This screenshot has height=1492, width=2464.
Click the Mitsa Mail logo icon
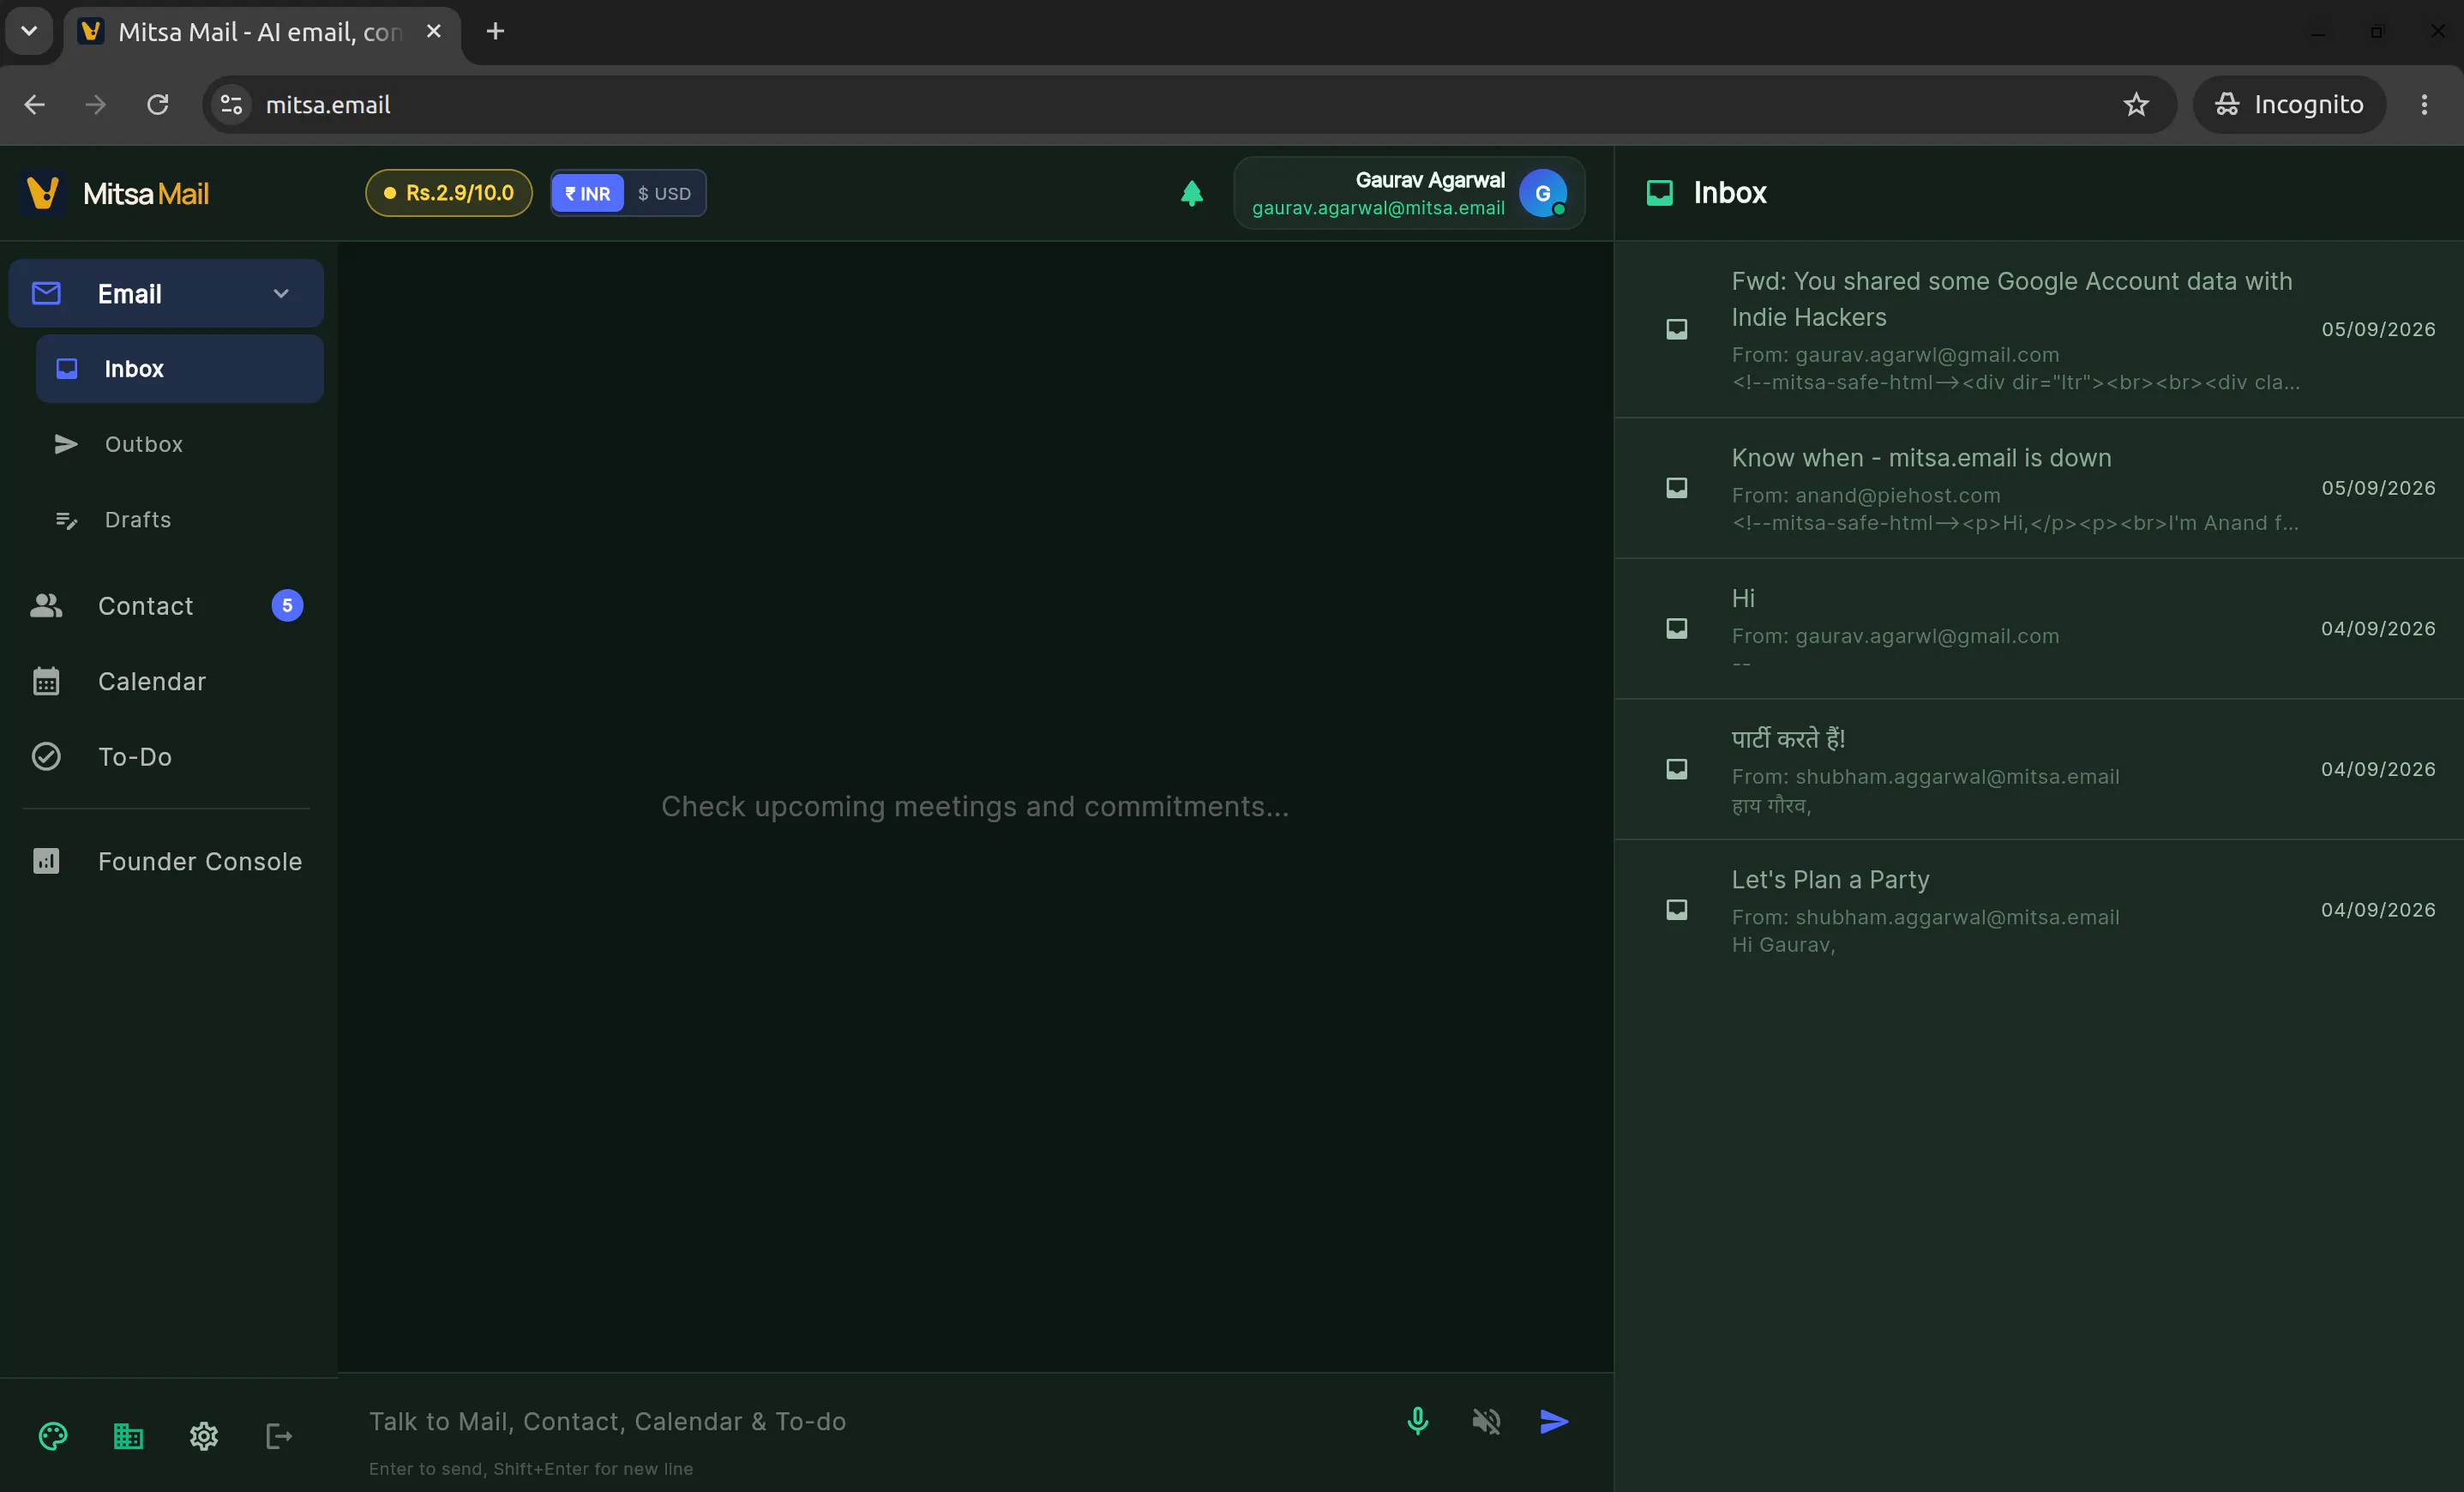(x=43, y=193)
